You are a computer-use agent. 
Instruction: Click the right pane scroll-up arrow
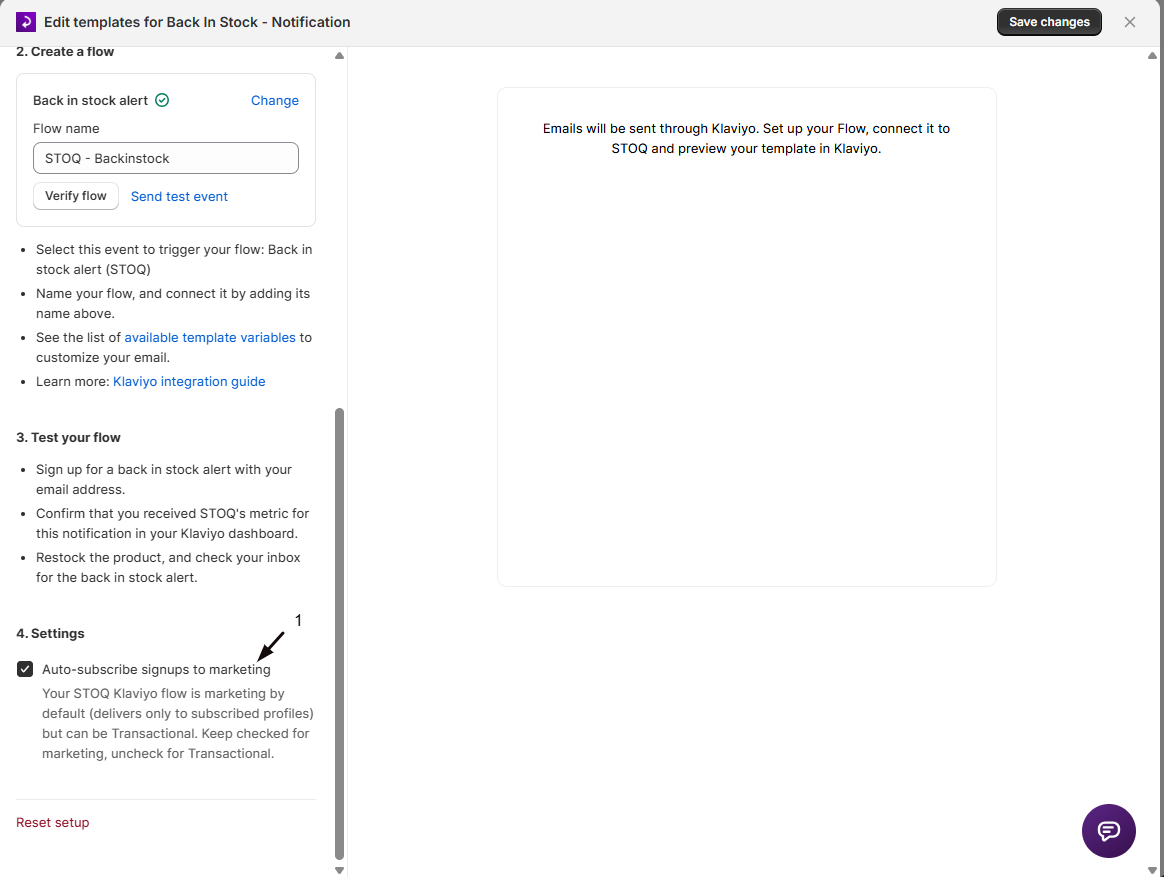tap(1152, 56)
